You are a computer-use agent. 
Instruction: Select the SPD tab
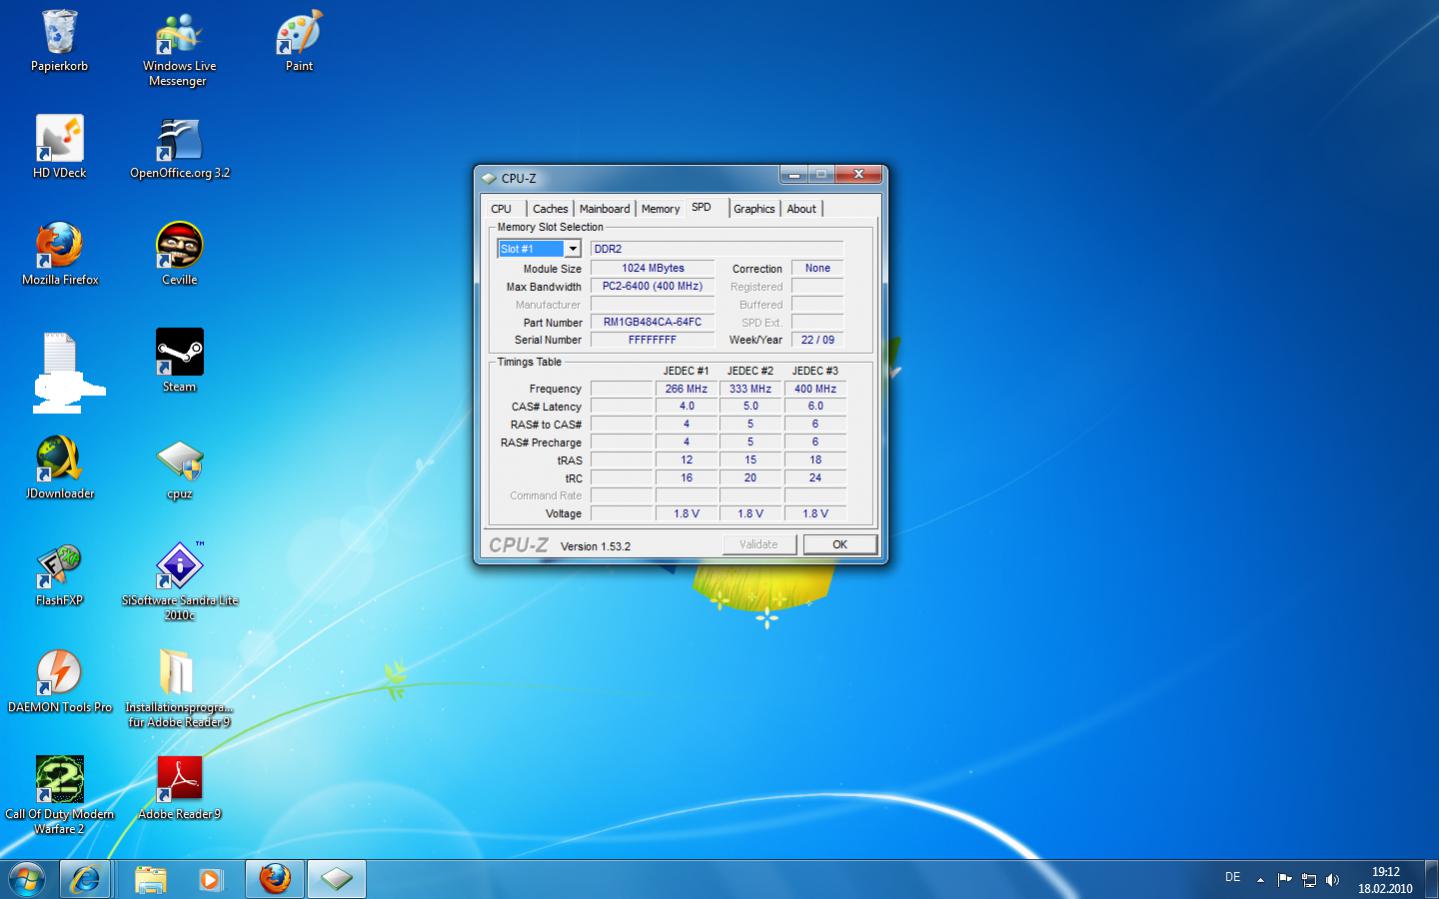click(x=702, y=207)
